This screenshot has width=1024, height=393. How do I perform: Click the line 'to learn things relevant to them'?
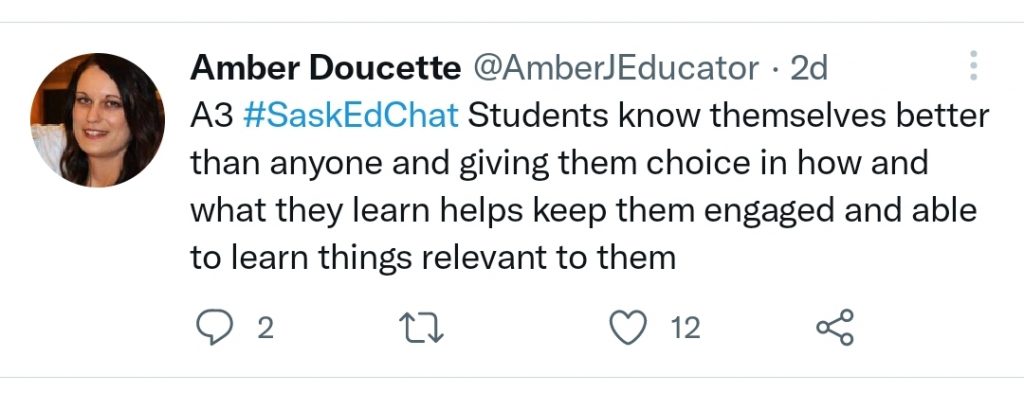433,259
